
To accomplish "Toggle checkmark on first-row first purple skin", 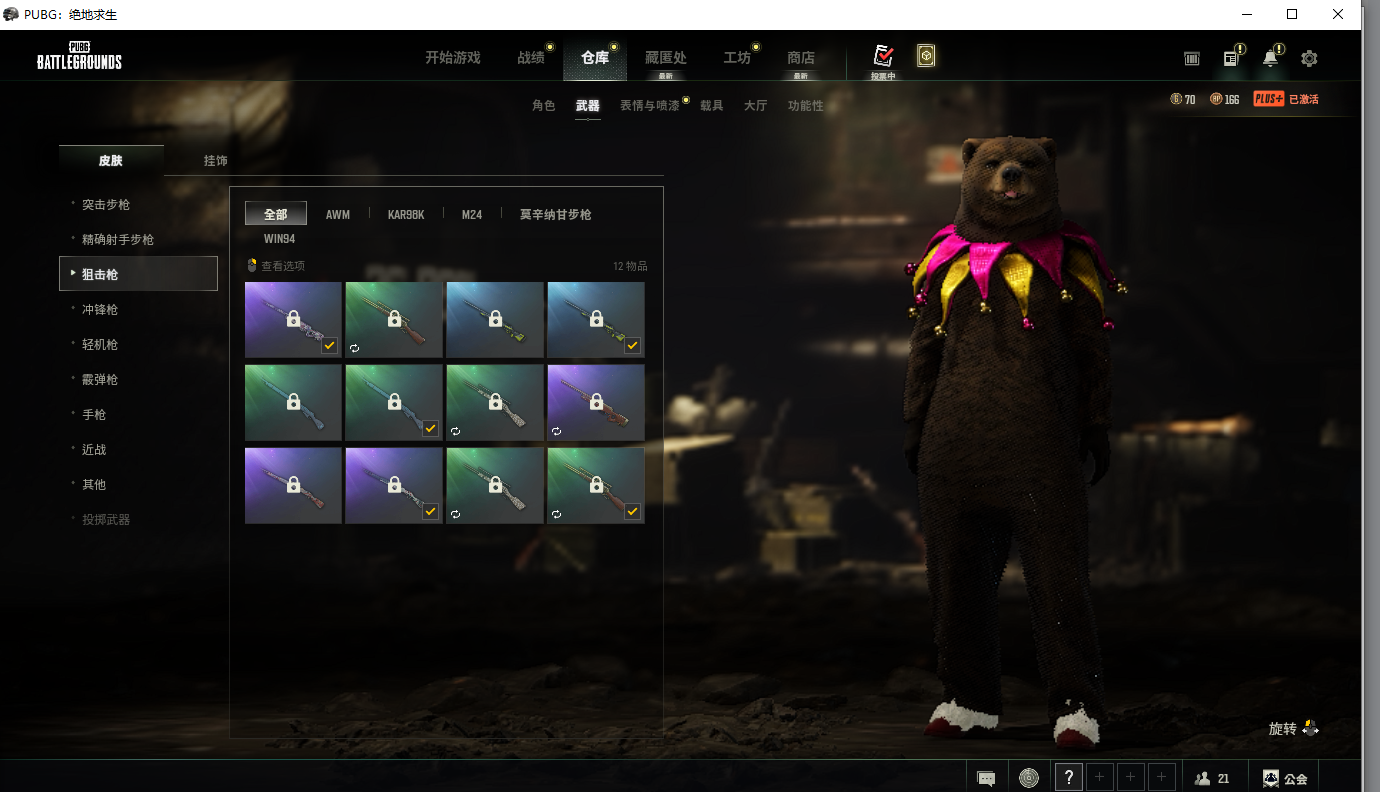I will click(329, 346).
